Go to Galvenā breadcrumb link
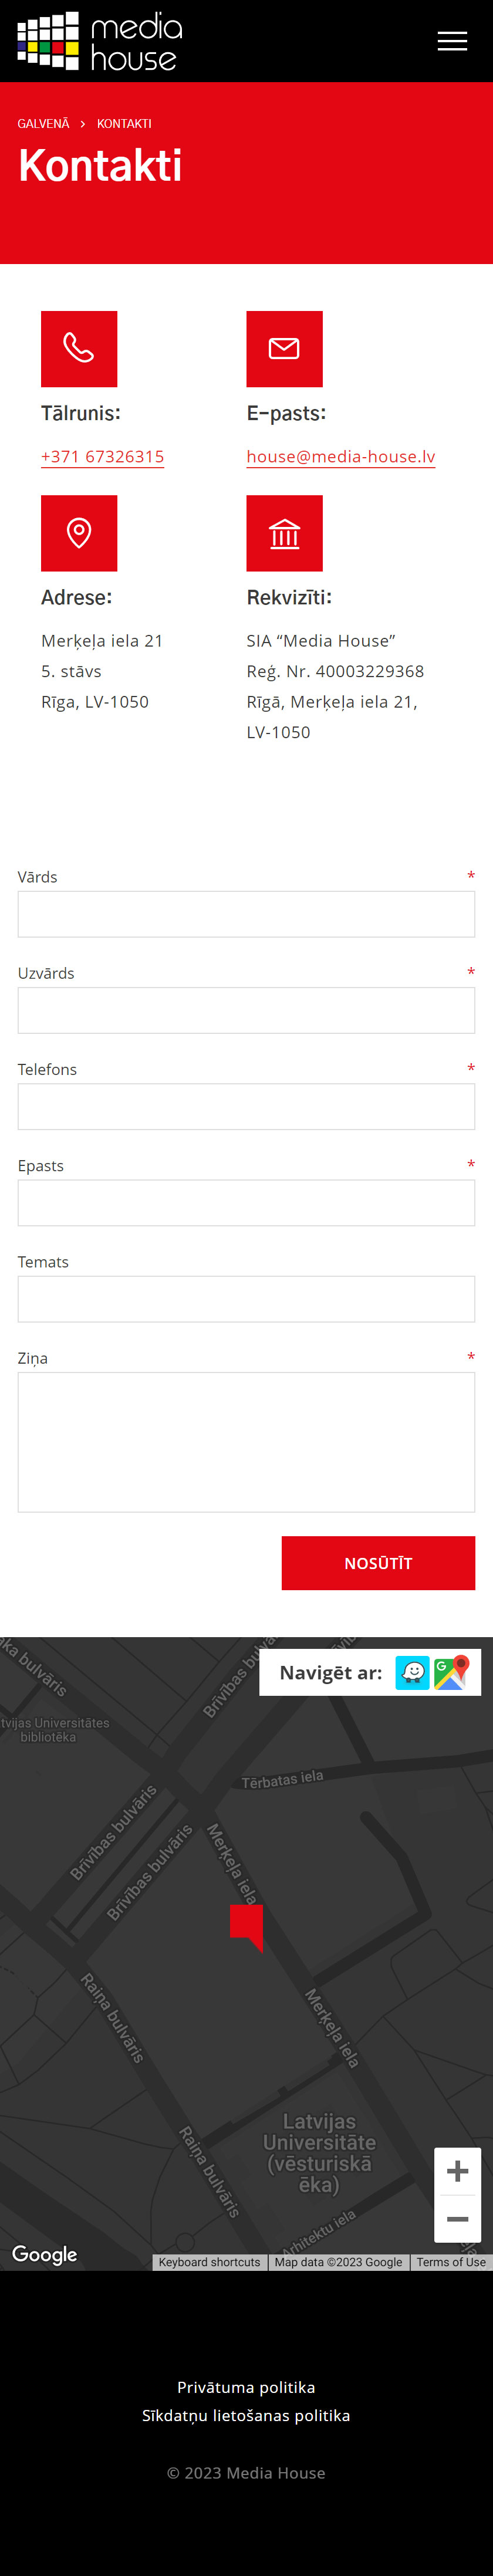 43,124
